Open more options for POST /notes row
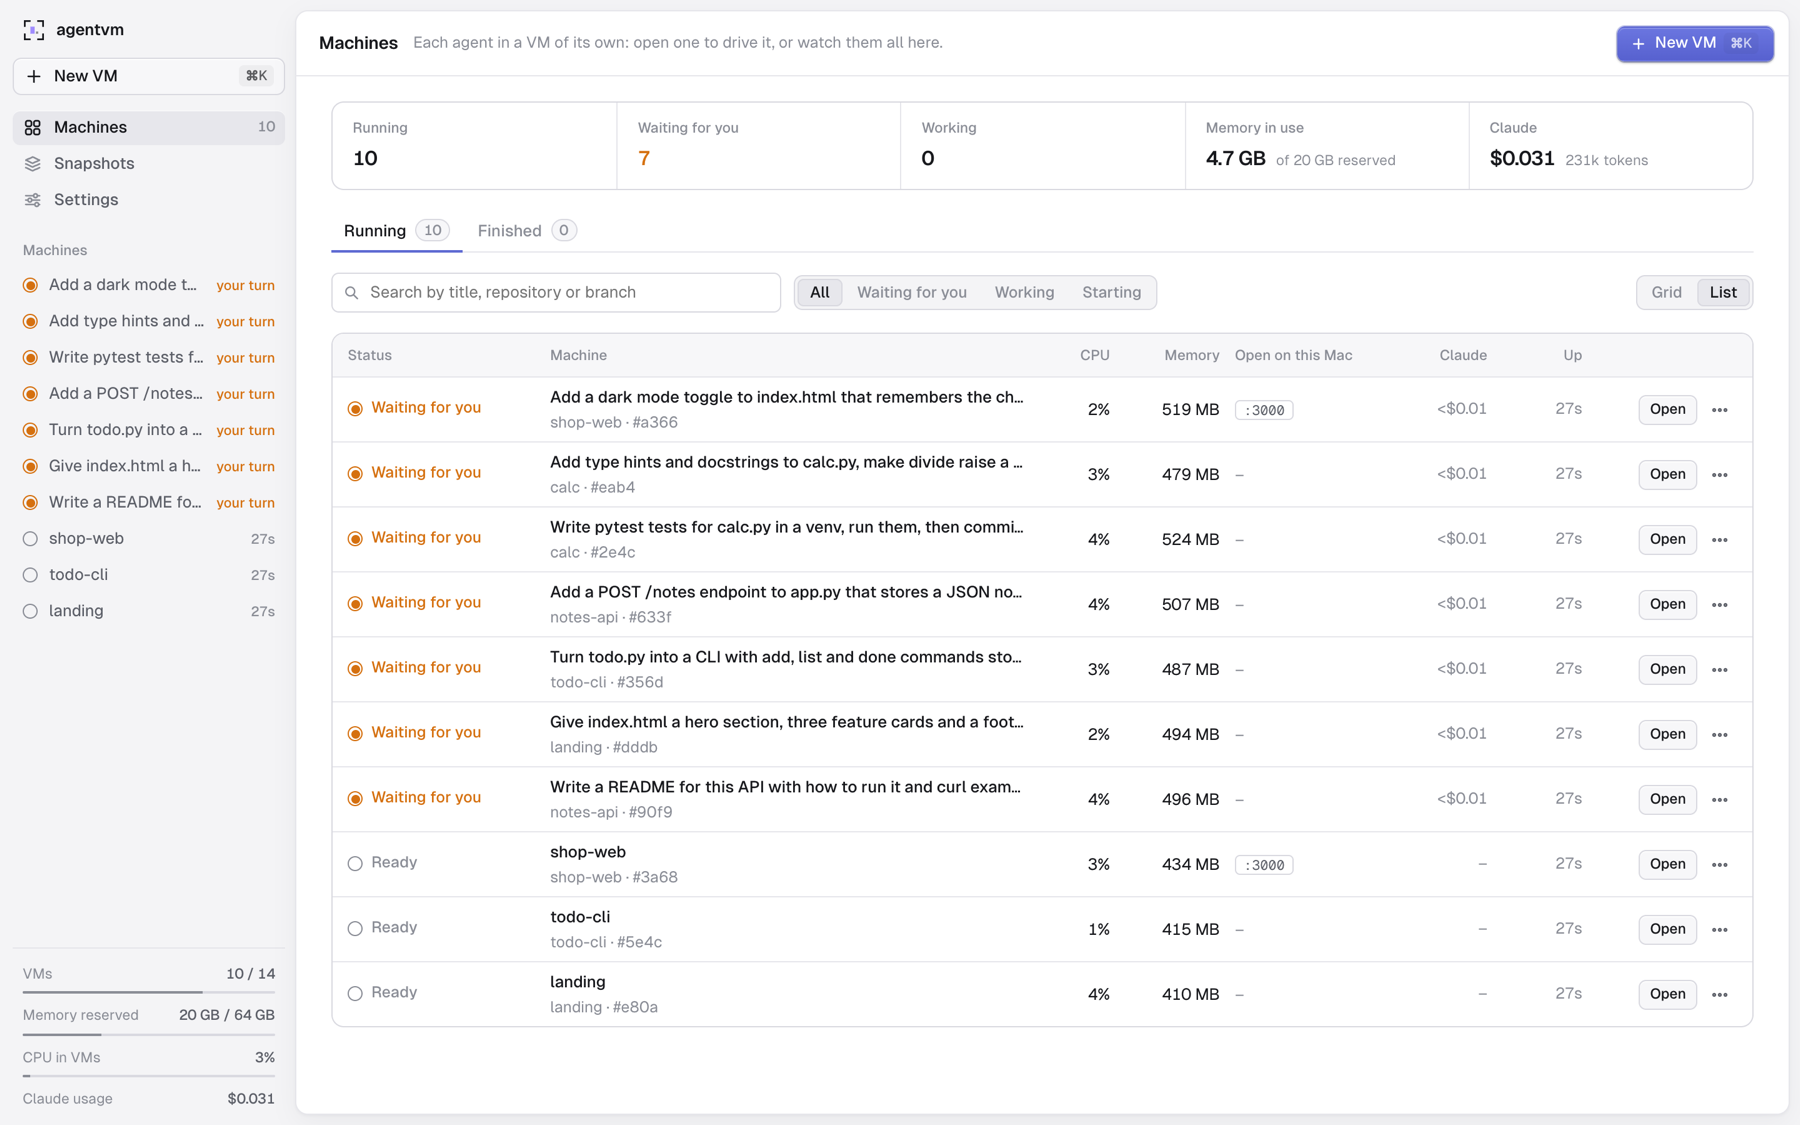 click(x=1720, y=605)
